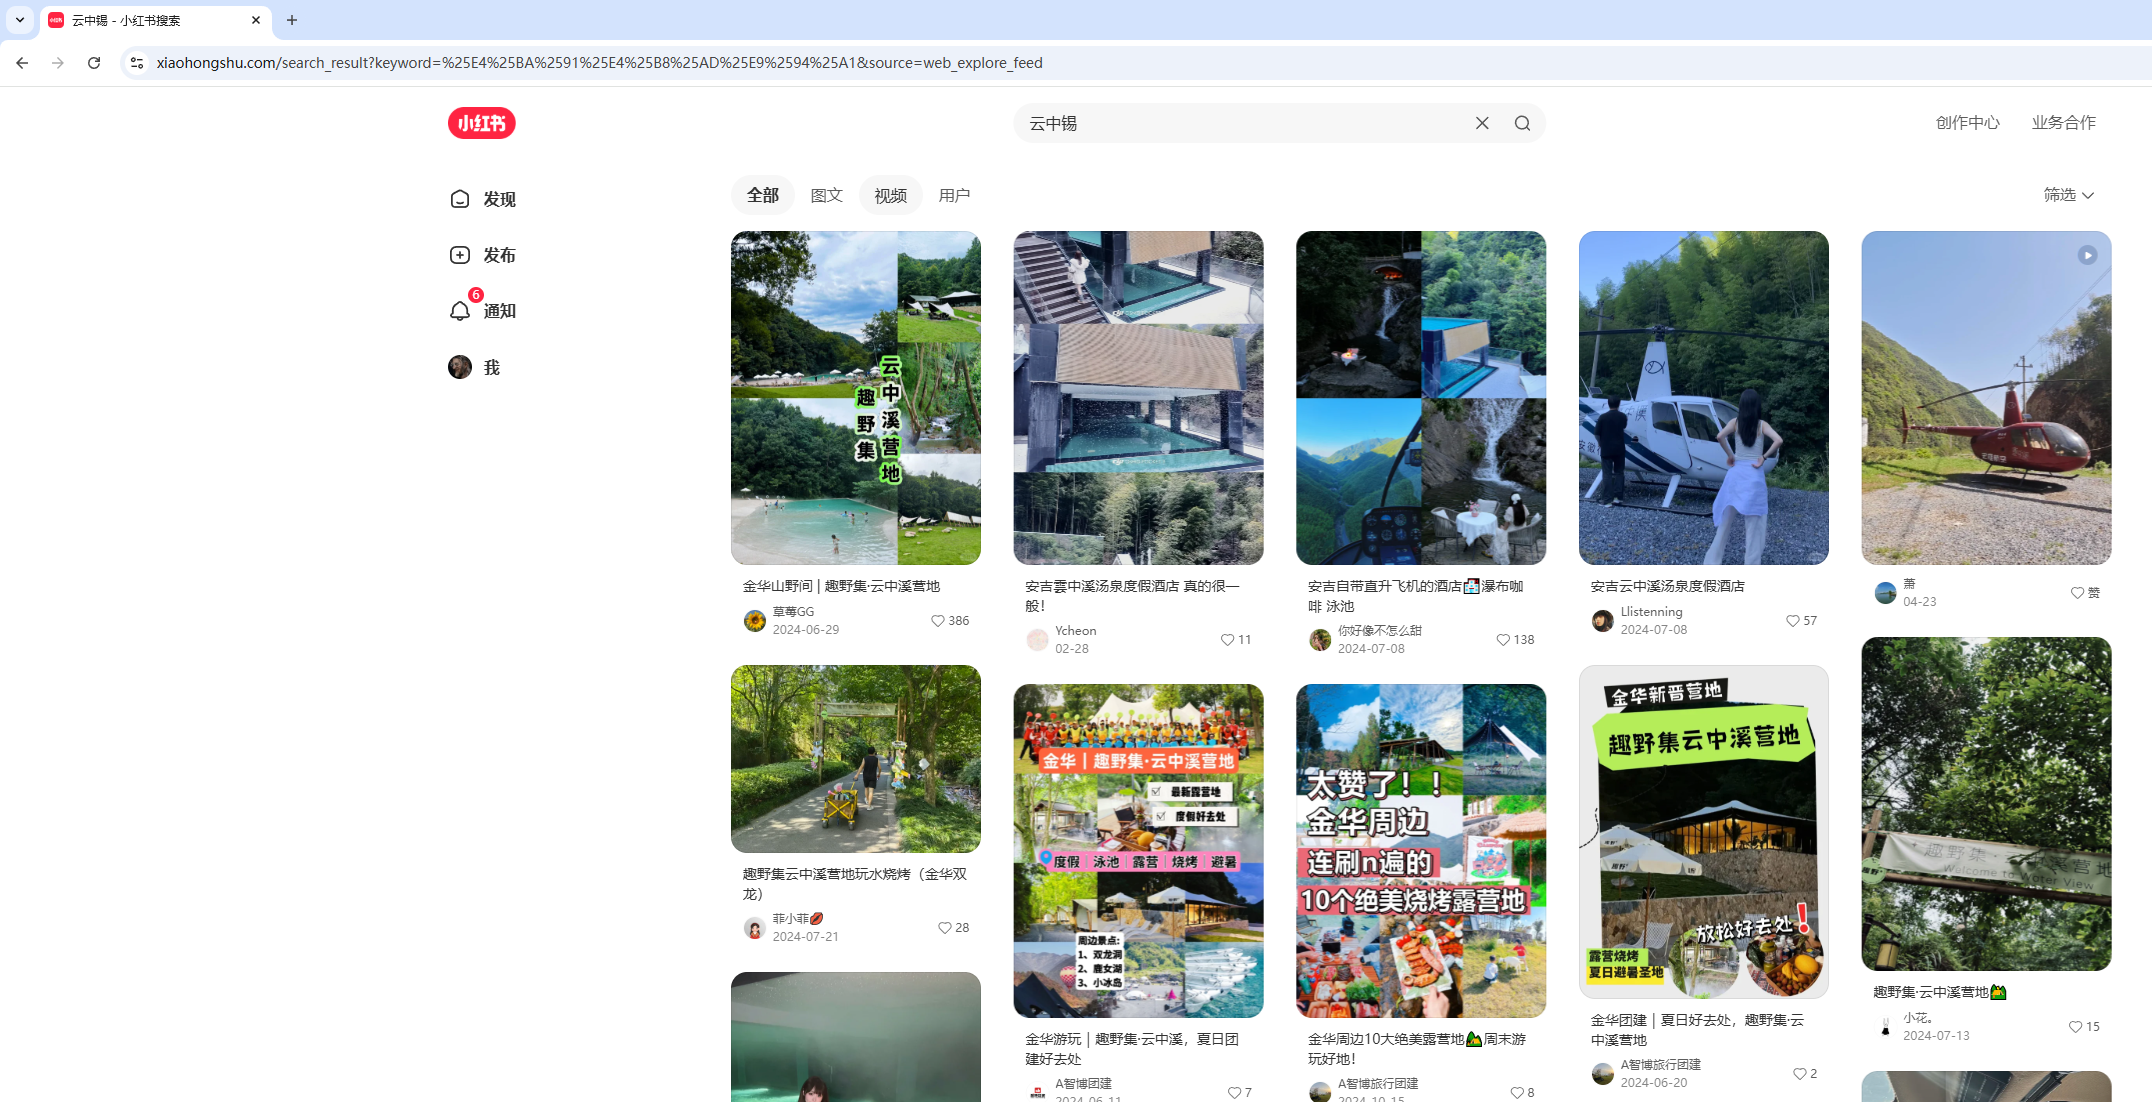The width and height of the screenshot is (2152, 1102).
Task: Open 创作中心 link
Action: coord(1967,123)
